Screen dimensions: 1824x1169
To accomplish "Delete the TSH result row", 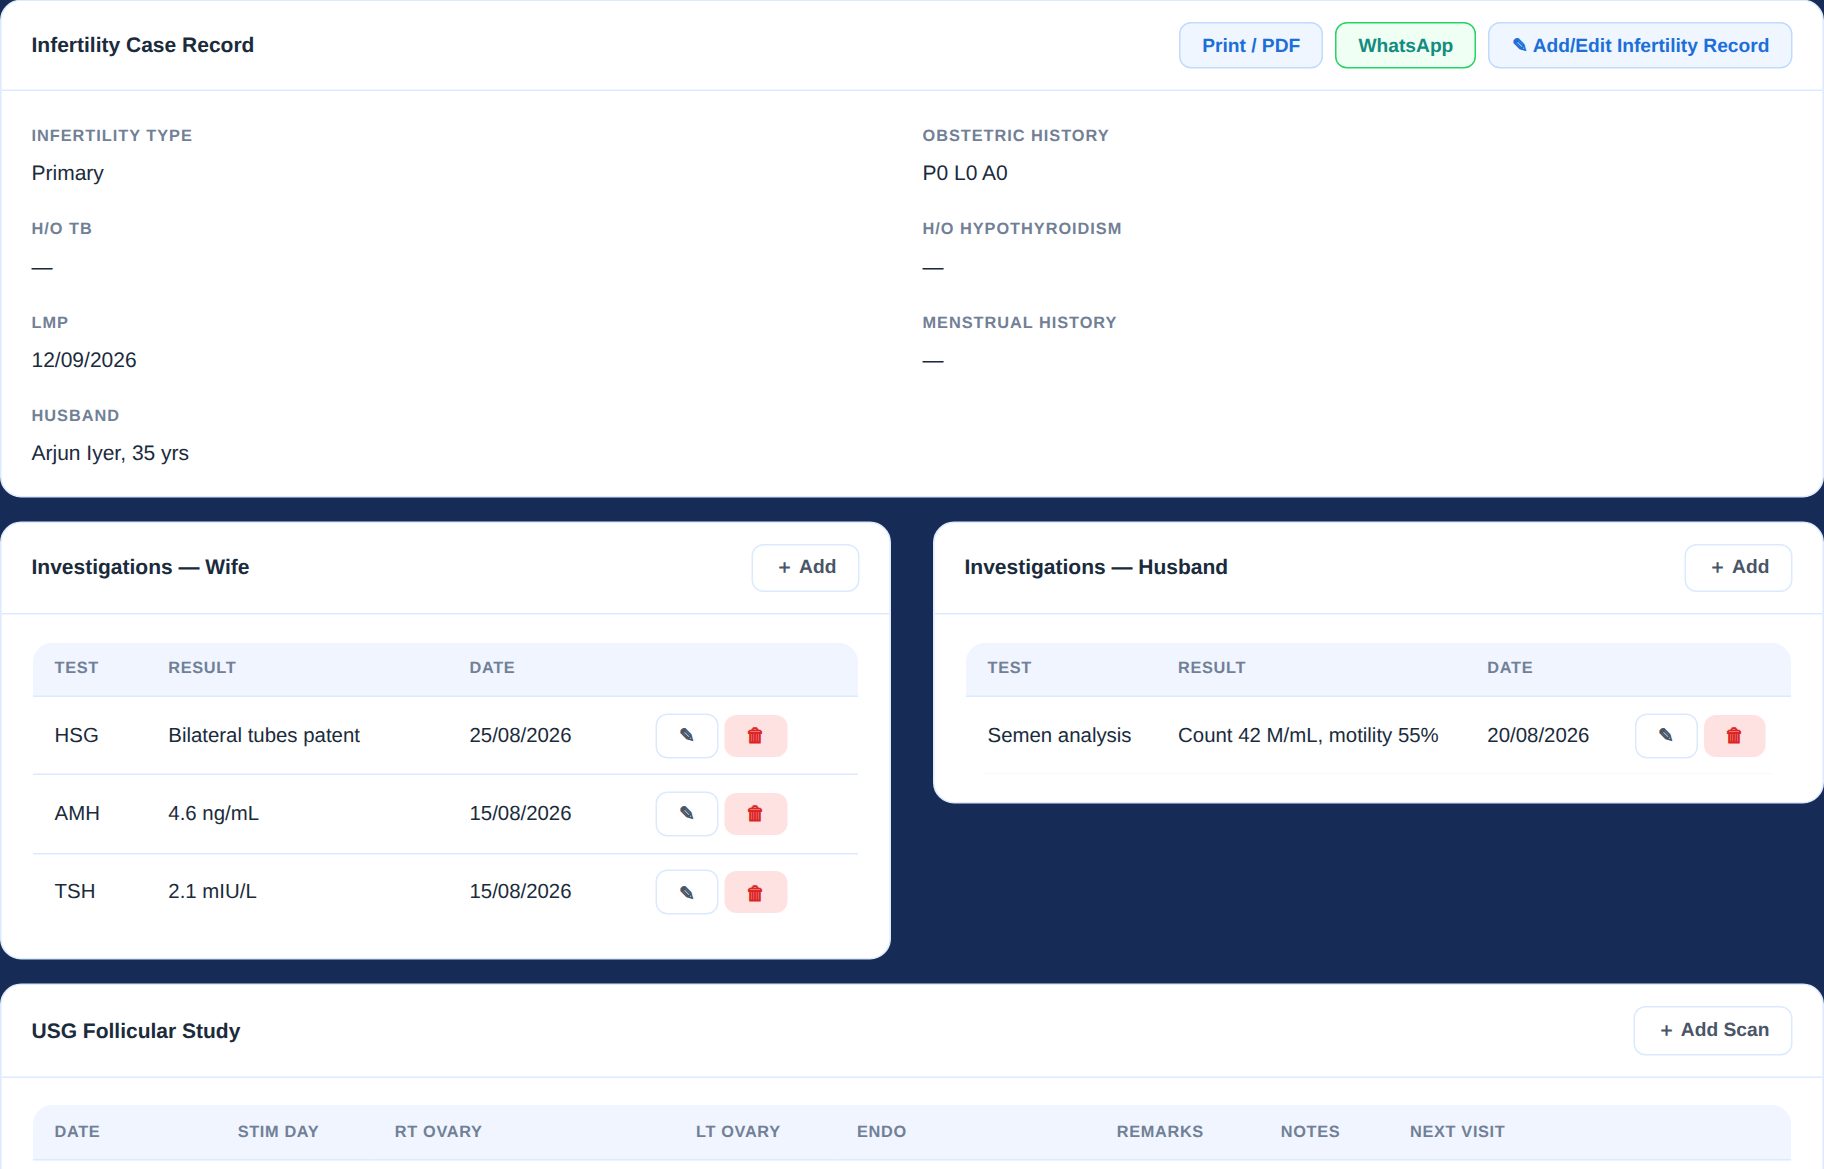I will click(755, 892).
